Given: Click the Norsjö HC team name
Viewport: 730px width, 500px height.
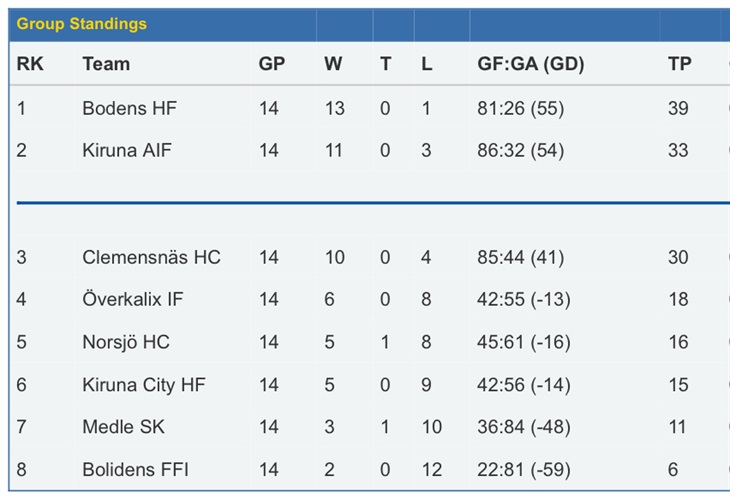Looking at the screenshot, I should point(126,342).
